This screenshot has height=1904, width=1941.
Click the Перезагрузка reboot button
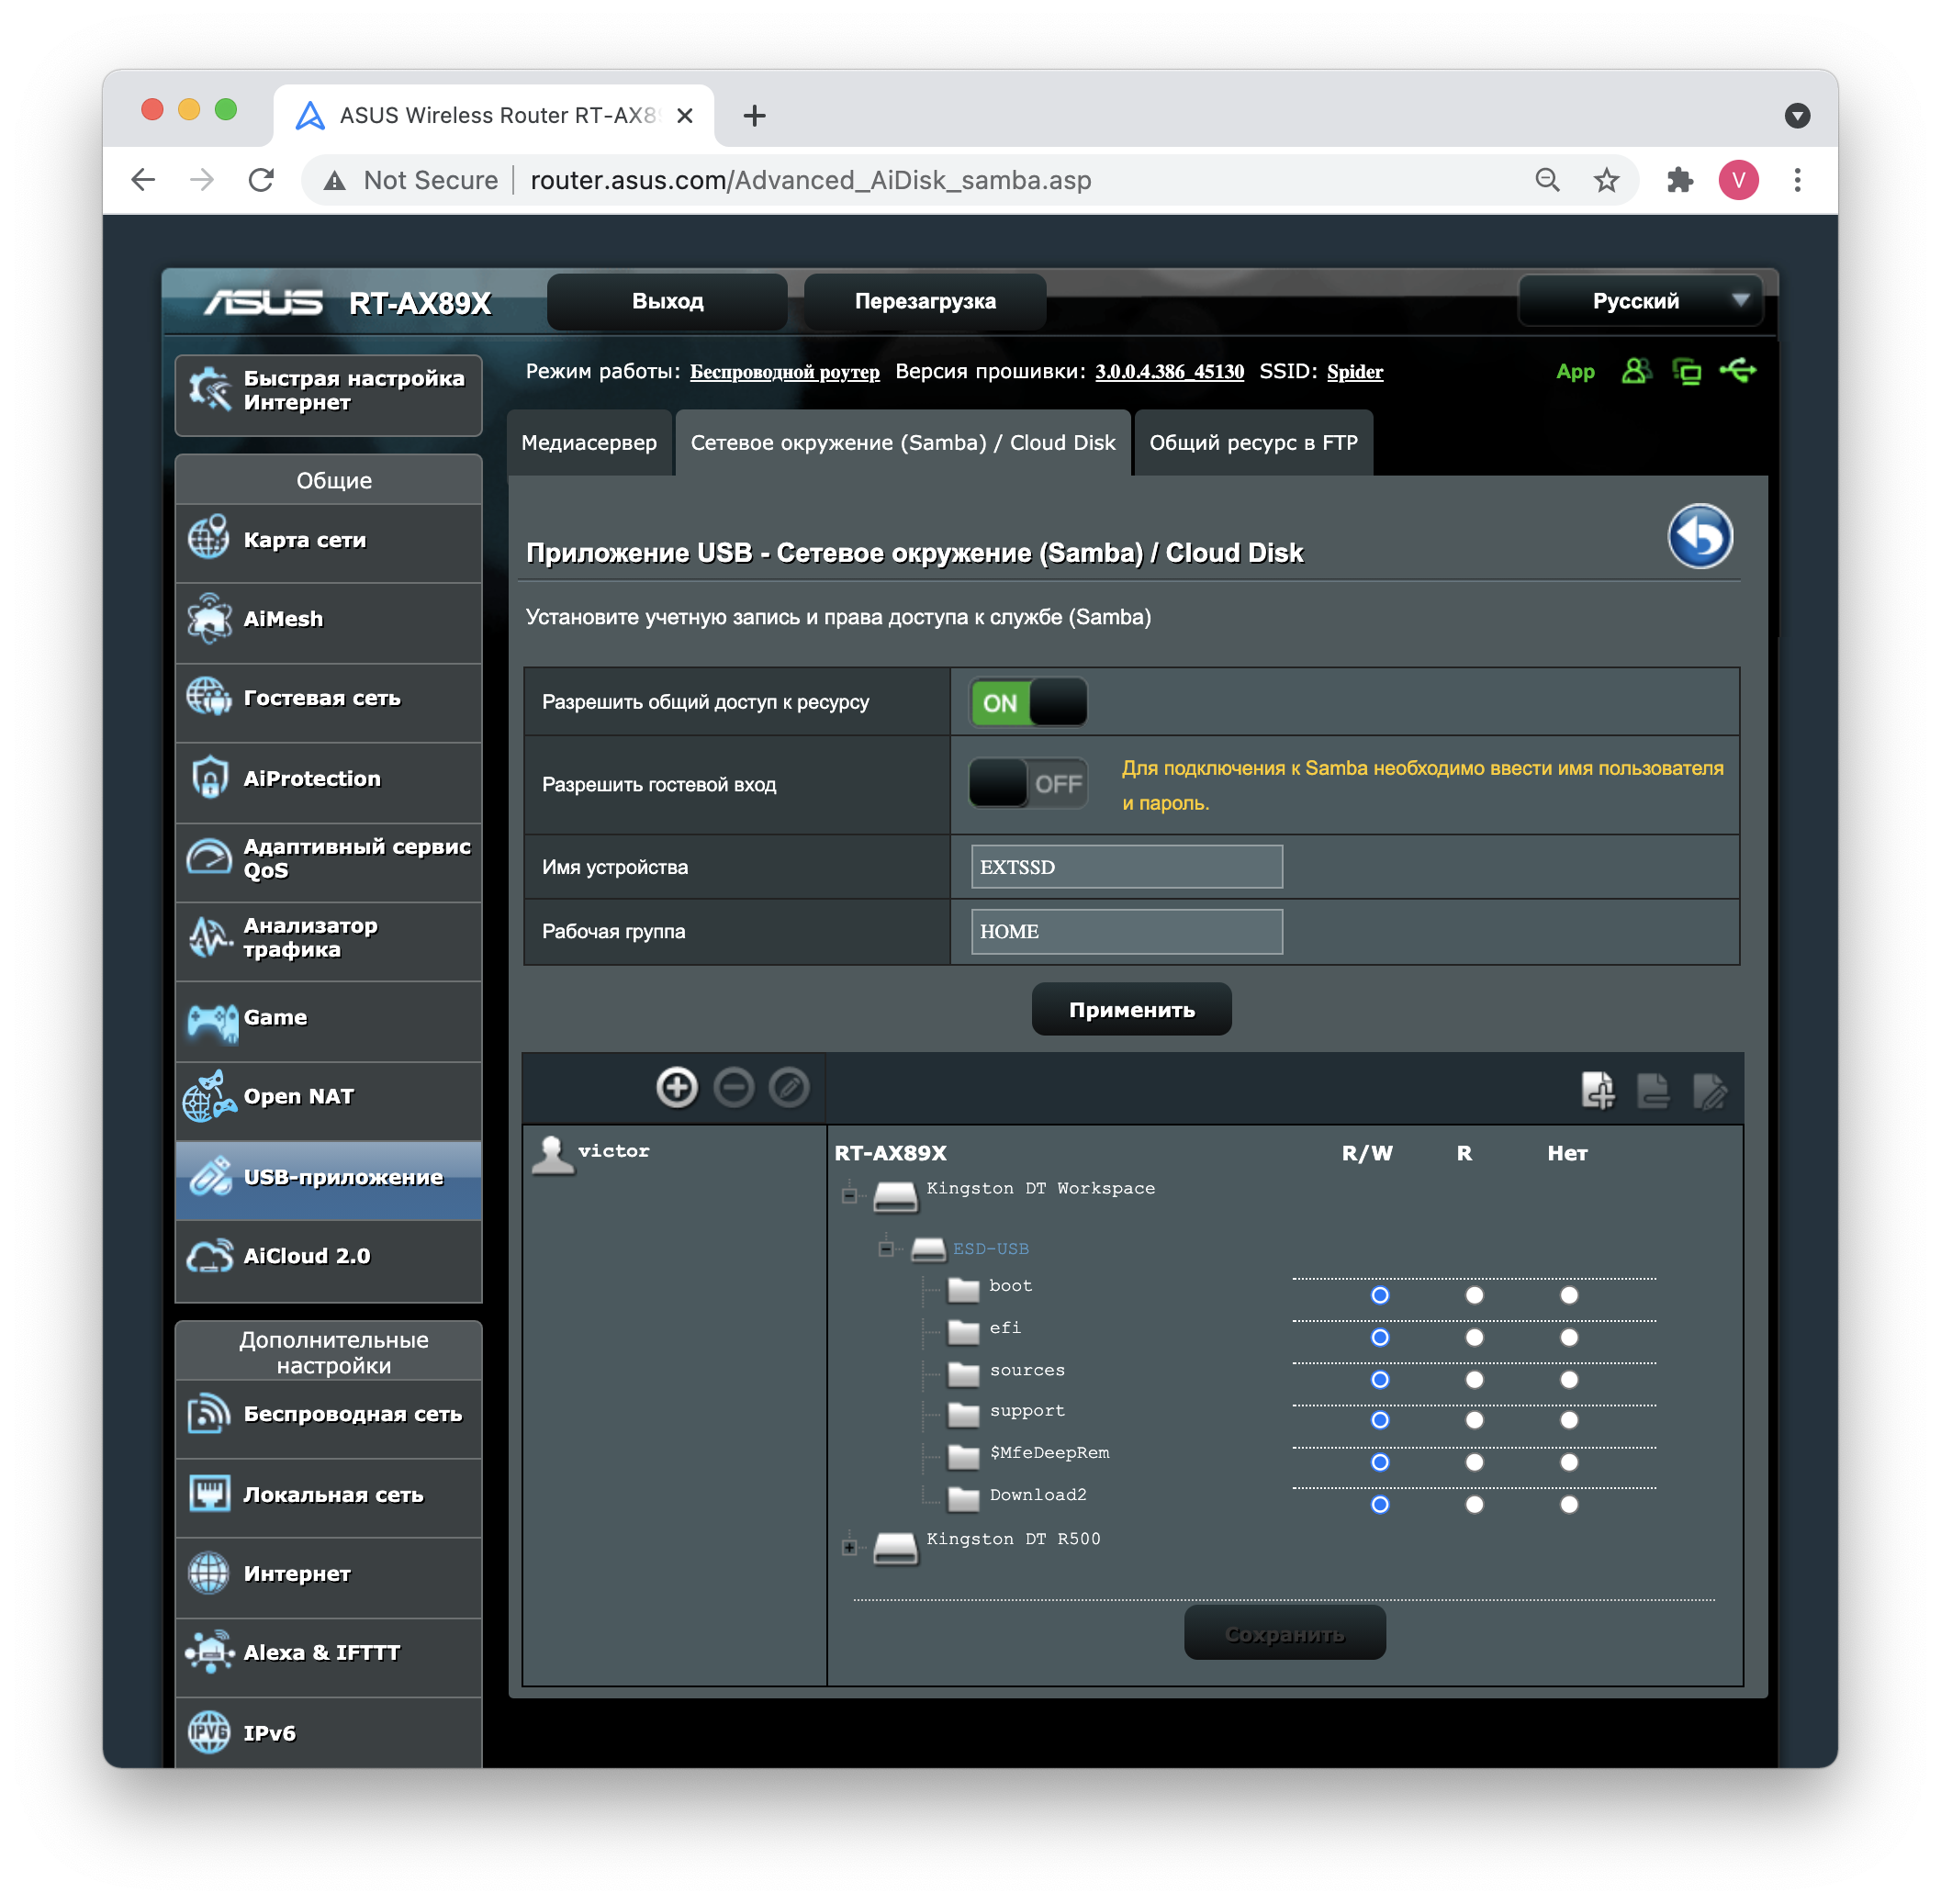925,301
